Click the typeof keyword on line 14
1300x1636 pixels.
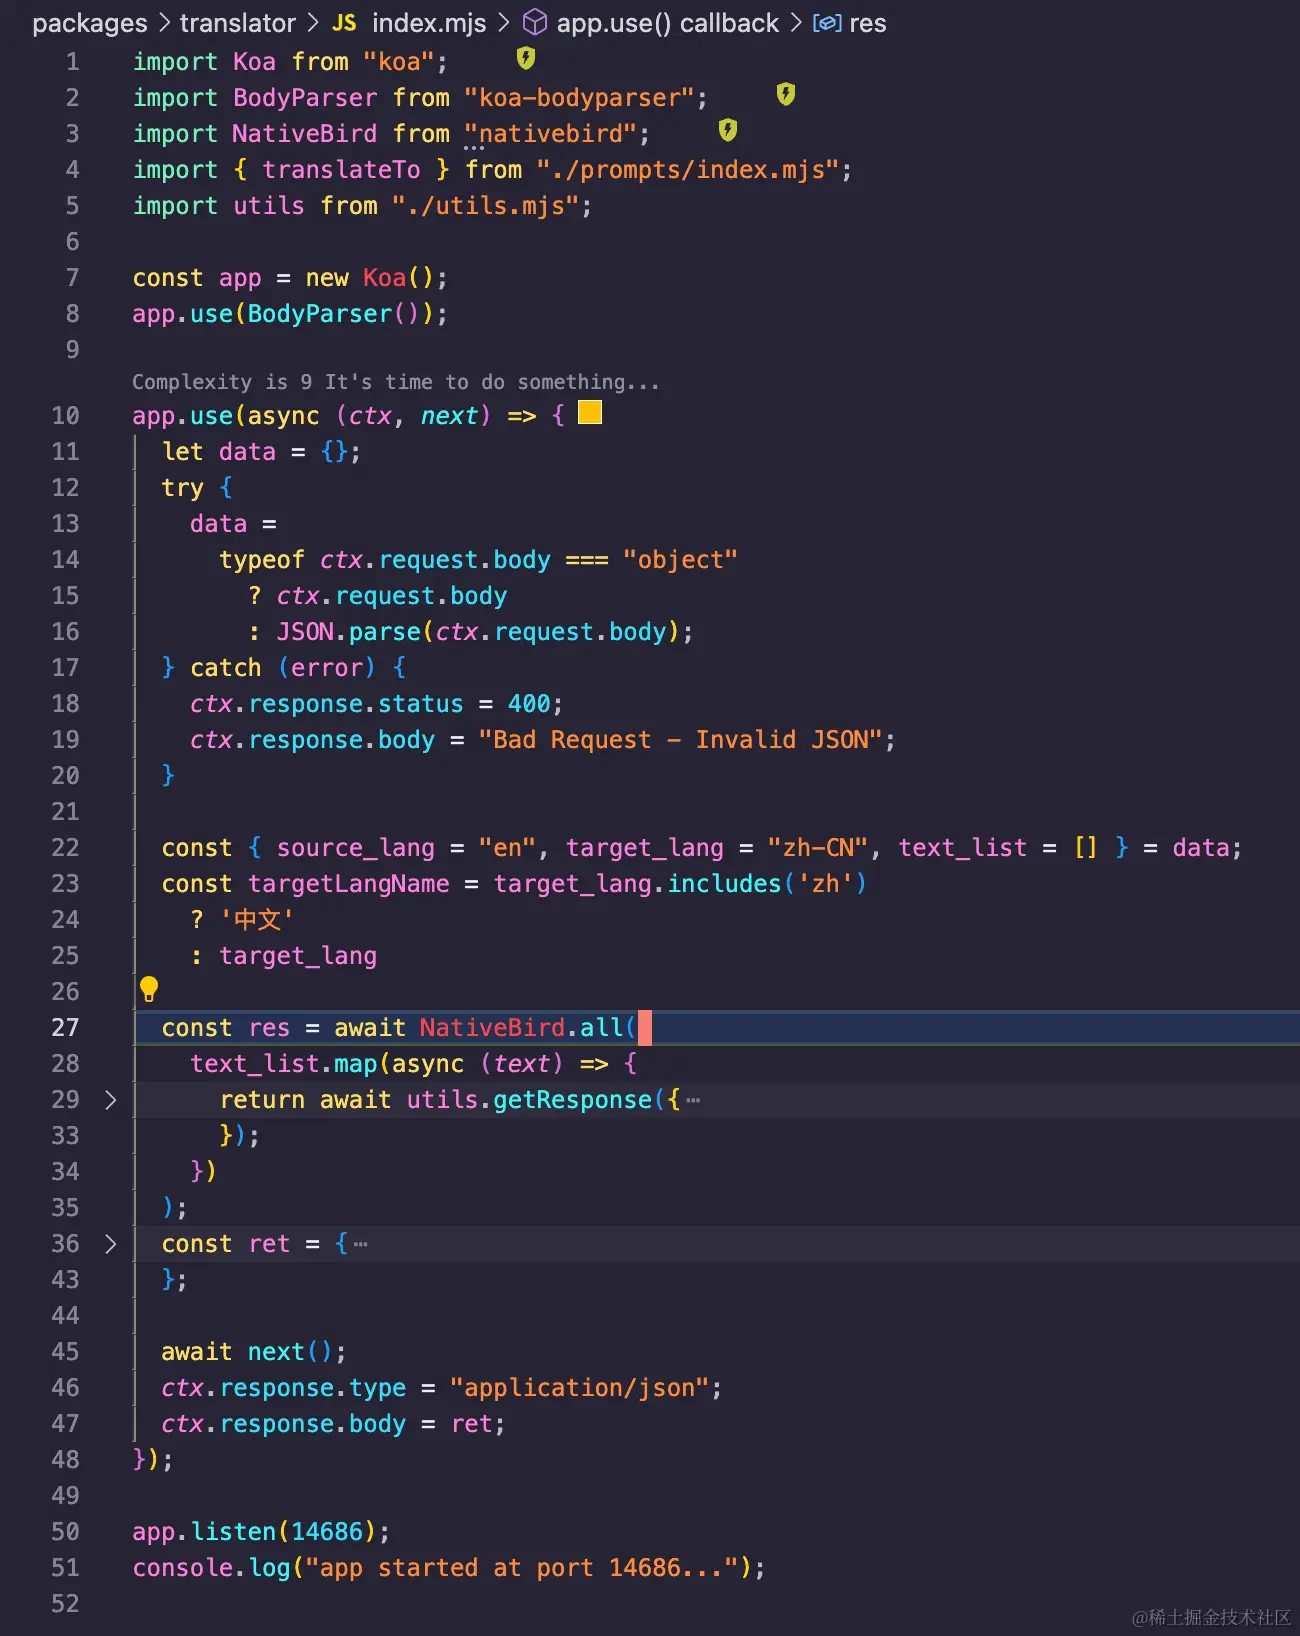pos(262,560)
